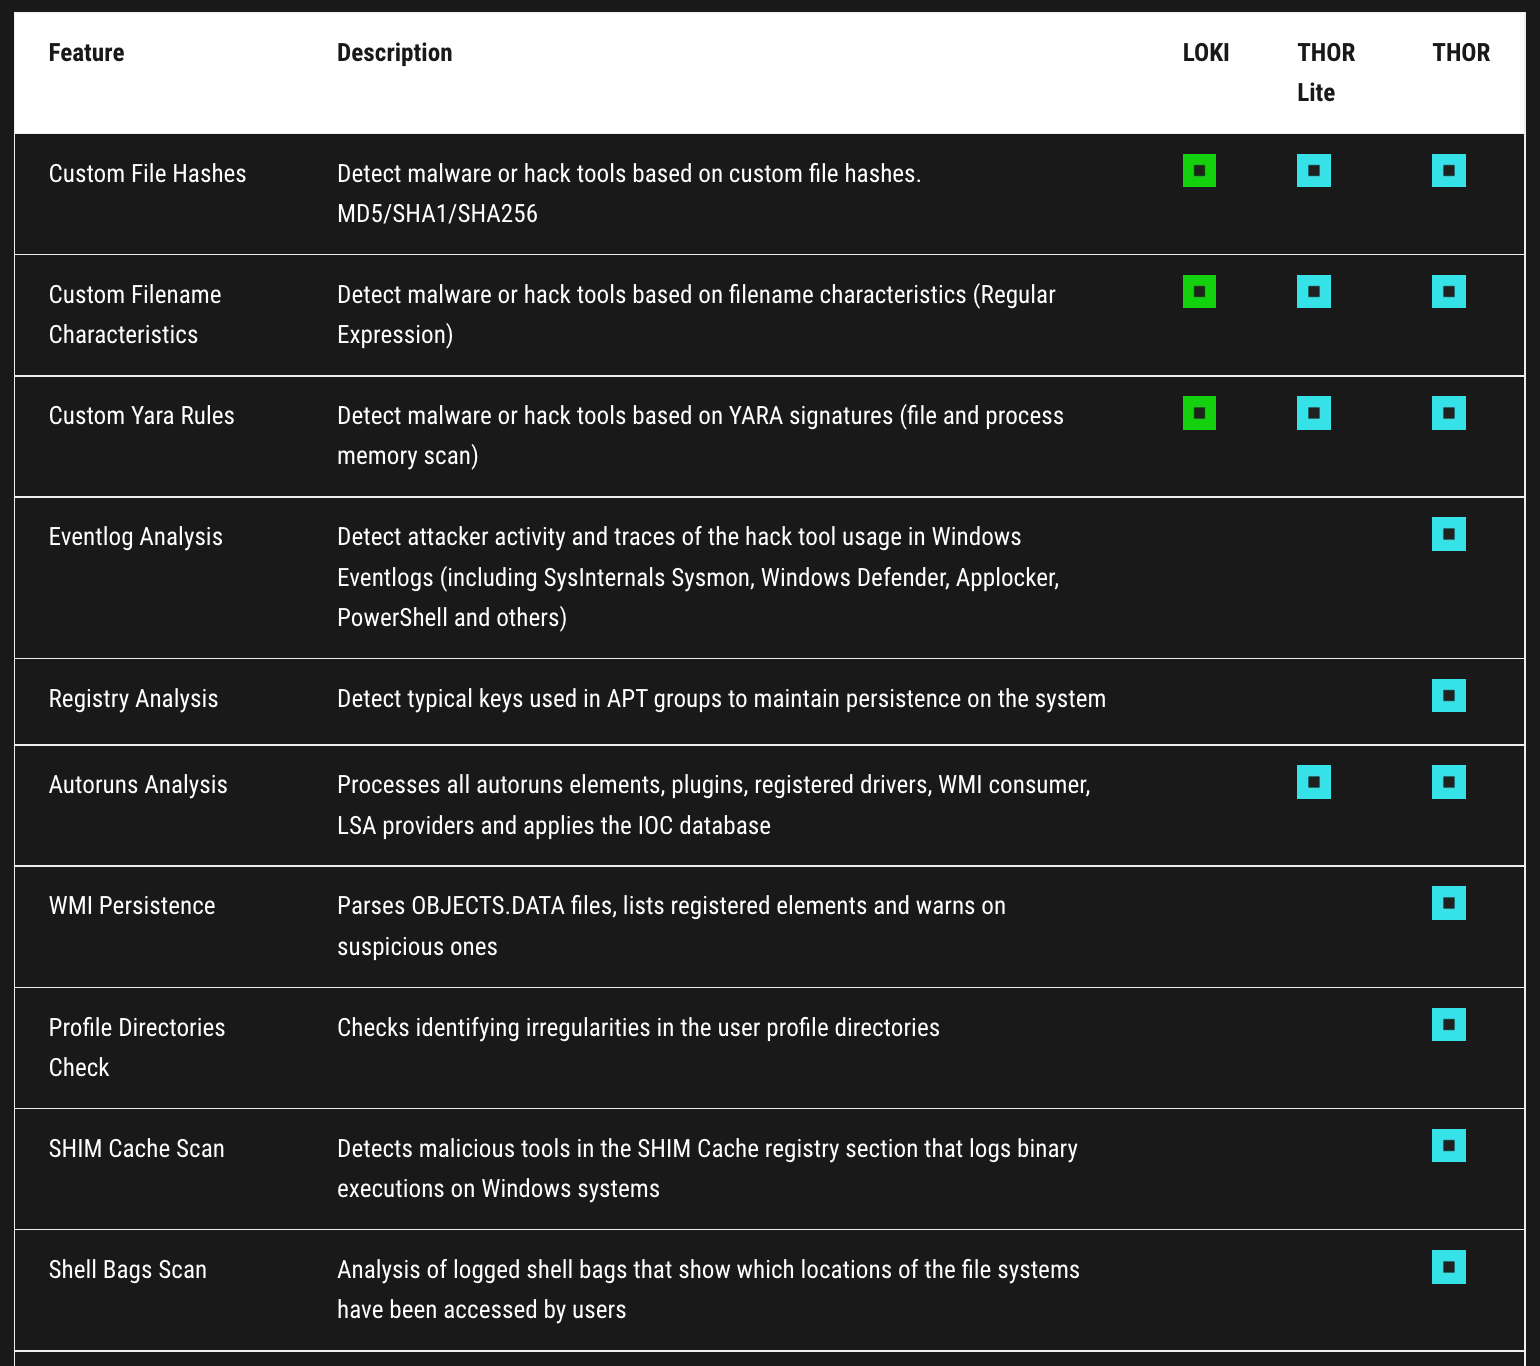Click LOKI green marker for Custom File Hashes
This screenshot has height=1366, width=1540.
[1199, 171]
